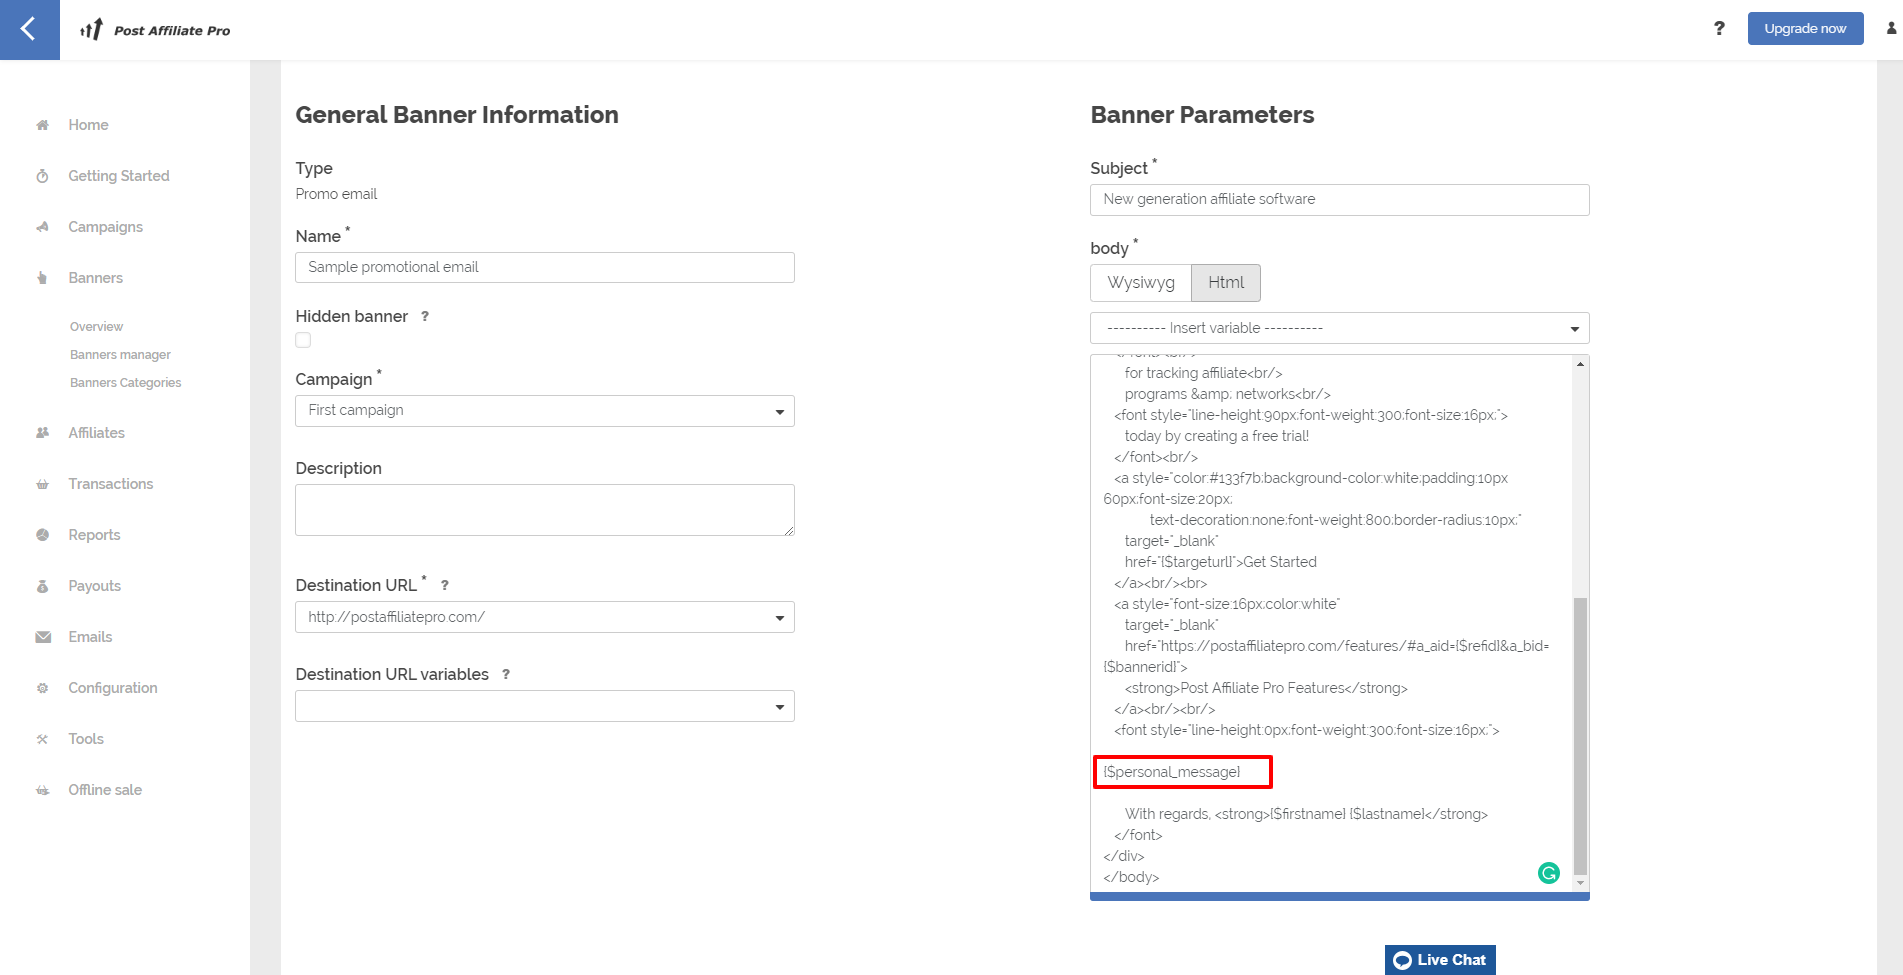Image resolution: width=1903 pixels, height=975 pixels.
Task: Open Banners manager submenu
Action: click(x=120, y=355)
